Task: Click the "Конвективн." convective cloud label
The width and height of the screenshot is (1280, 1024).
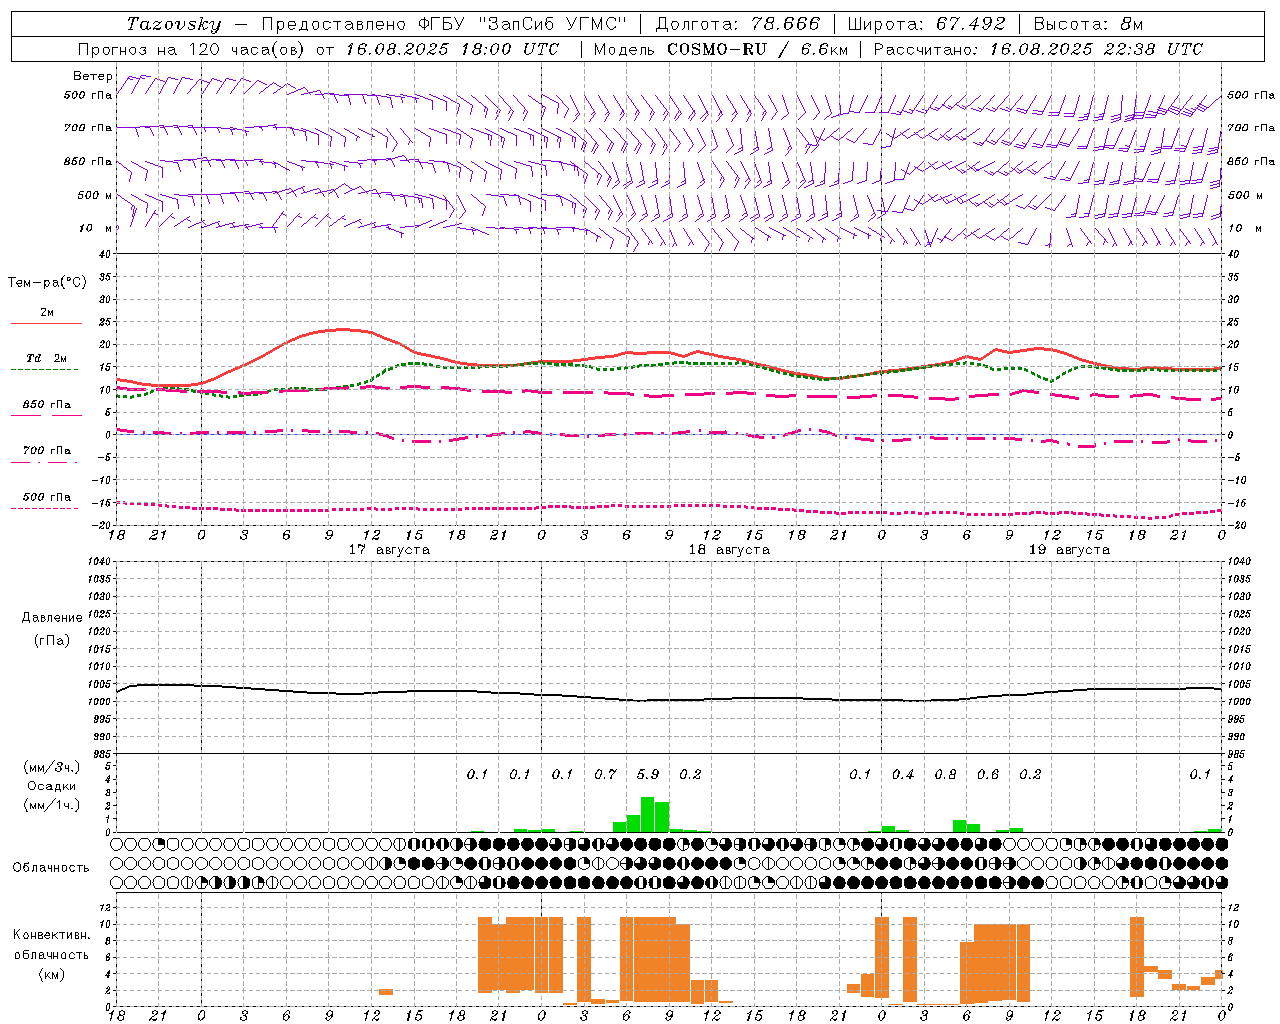Action: point(52,935)
